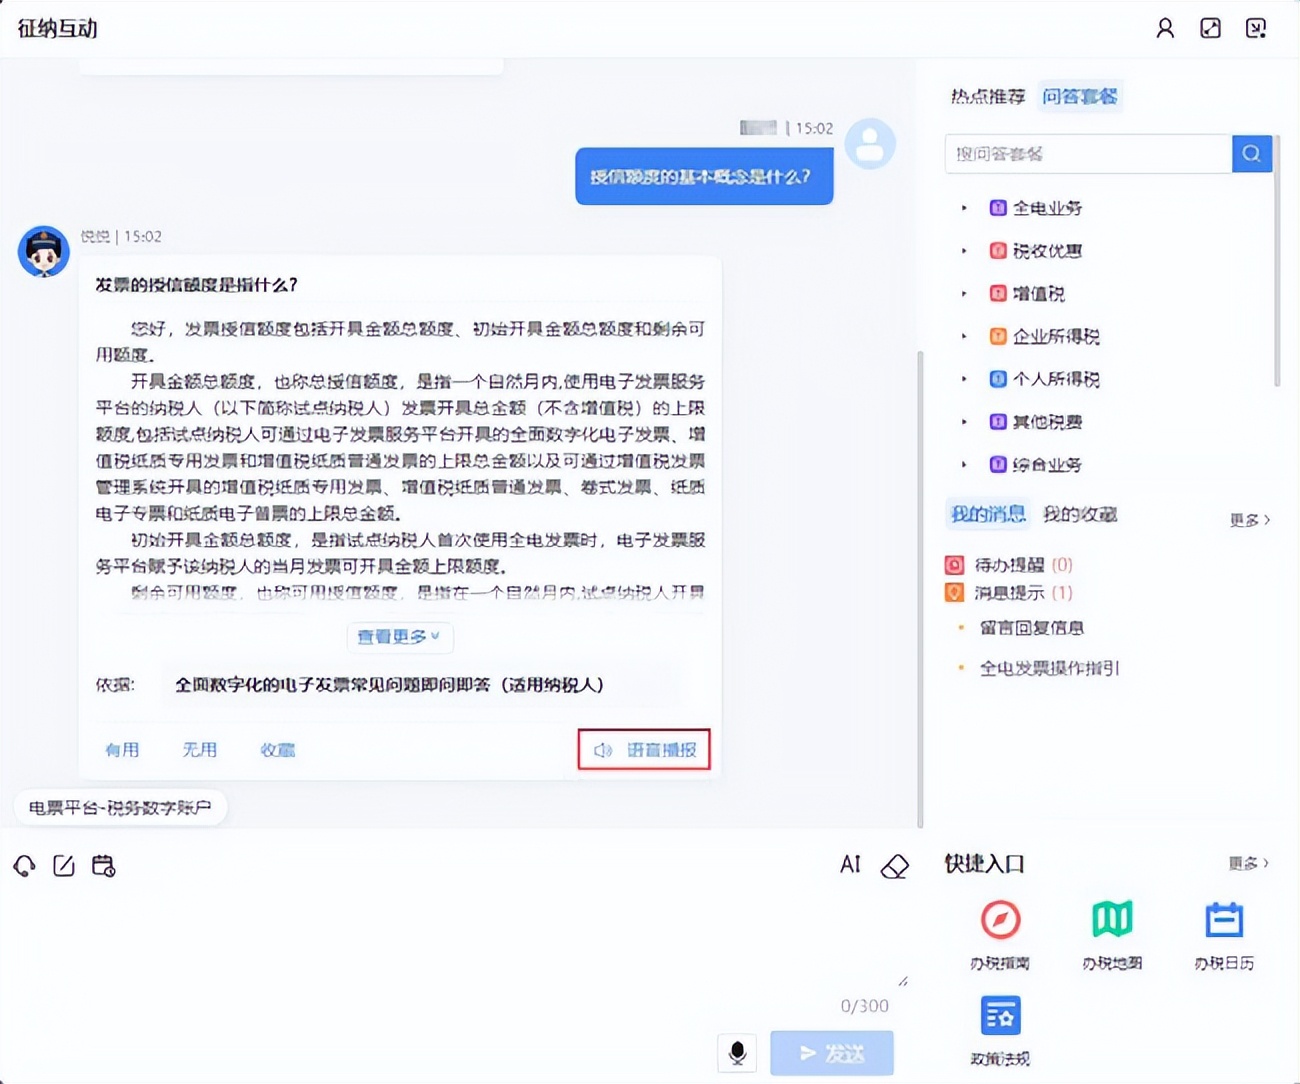1300x1084 pixels.
Task: Expand the answer with 查看更多
Action: coord(400,637)
